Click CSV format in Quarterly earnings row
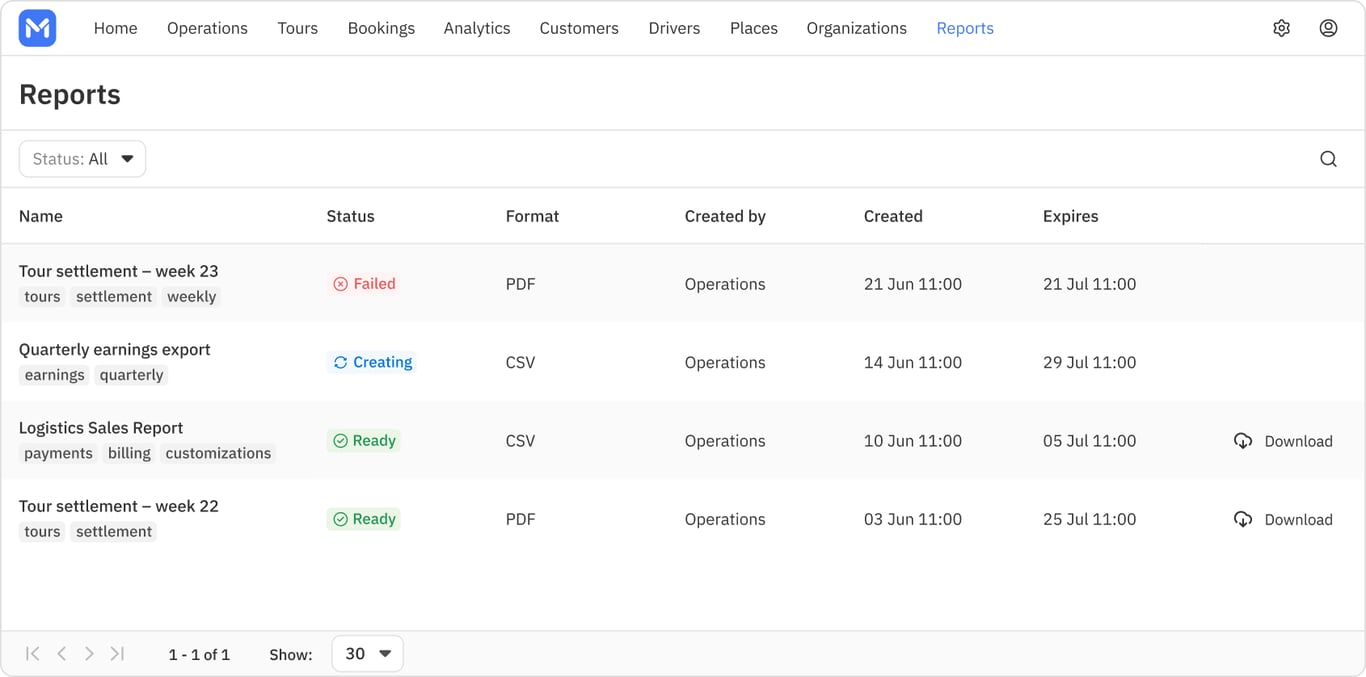Viewport: 1366px width, 677px height. point(520,362)
